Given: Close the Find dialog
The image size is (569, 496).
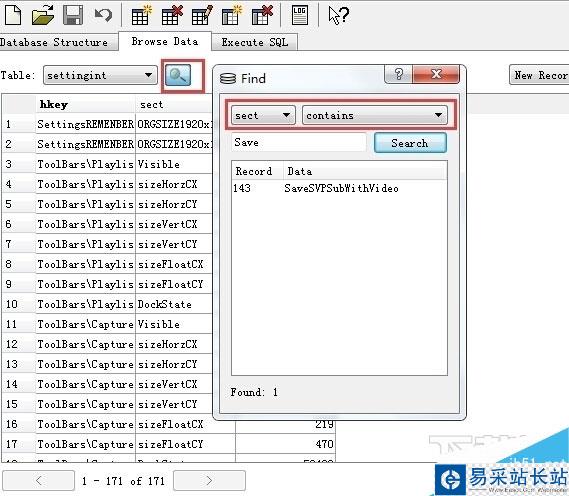Looking at the screenshot, I should 436,74.
